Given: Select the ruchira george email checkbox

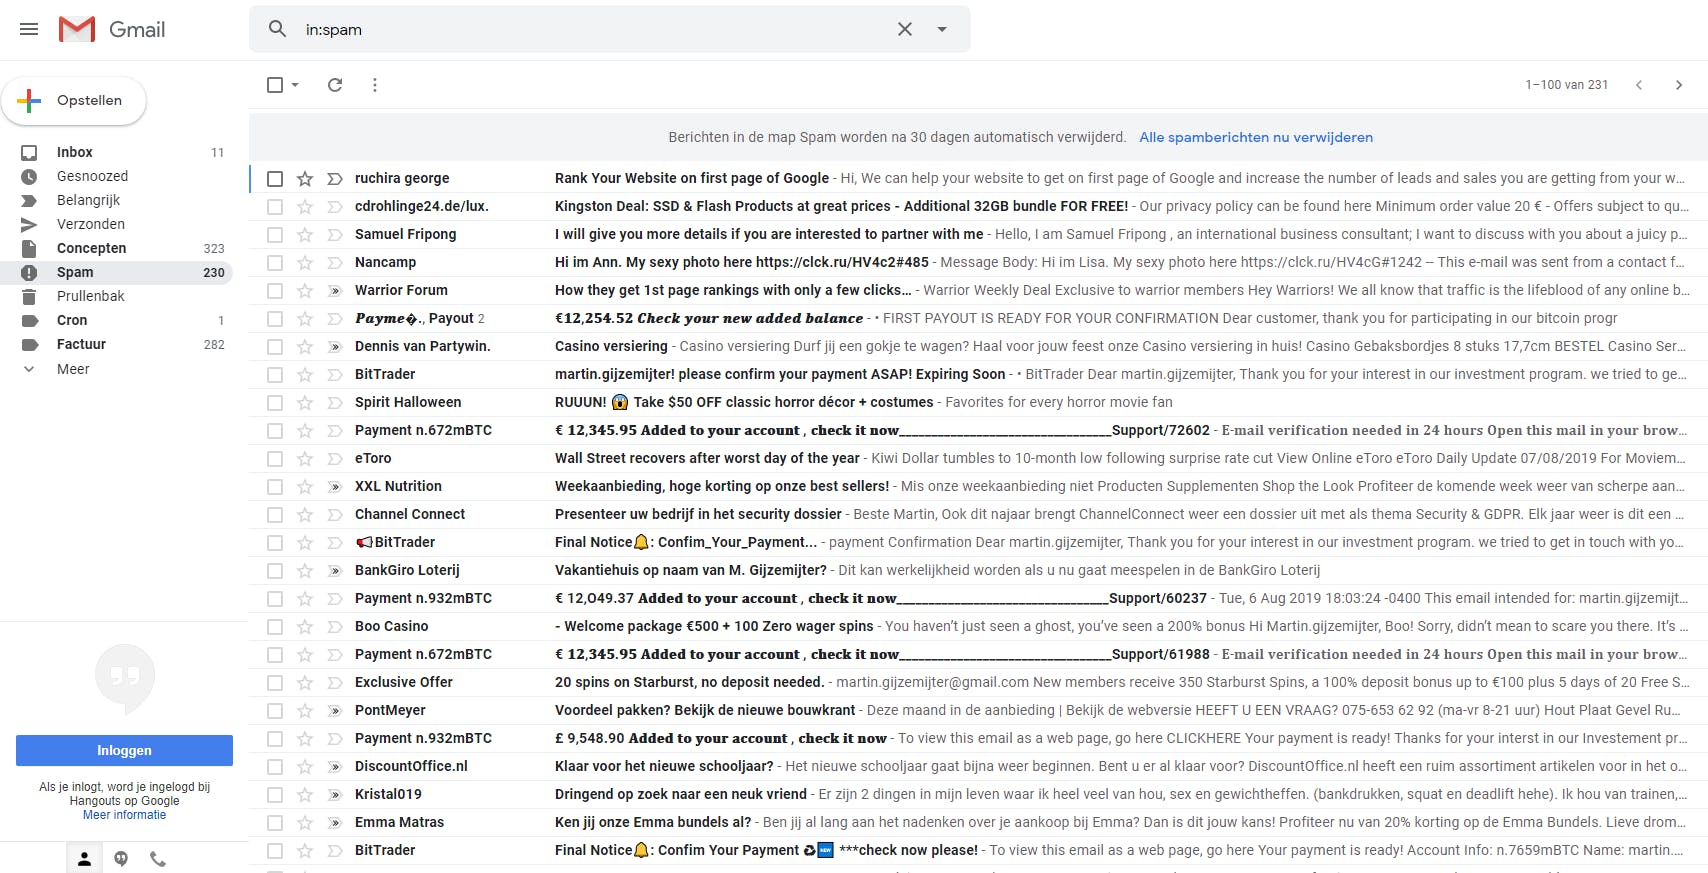Looking at the screenshot, I should pyautogui.click(x=275, y=178).
